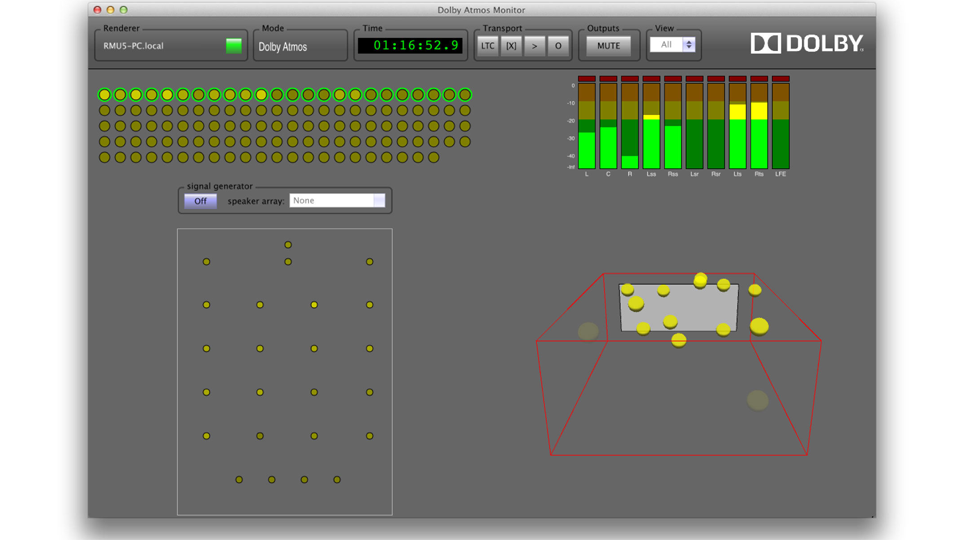The image size is (960, 540).
Task: Click the Lss channel level meter
Action: click(651, 126)
